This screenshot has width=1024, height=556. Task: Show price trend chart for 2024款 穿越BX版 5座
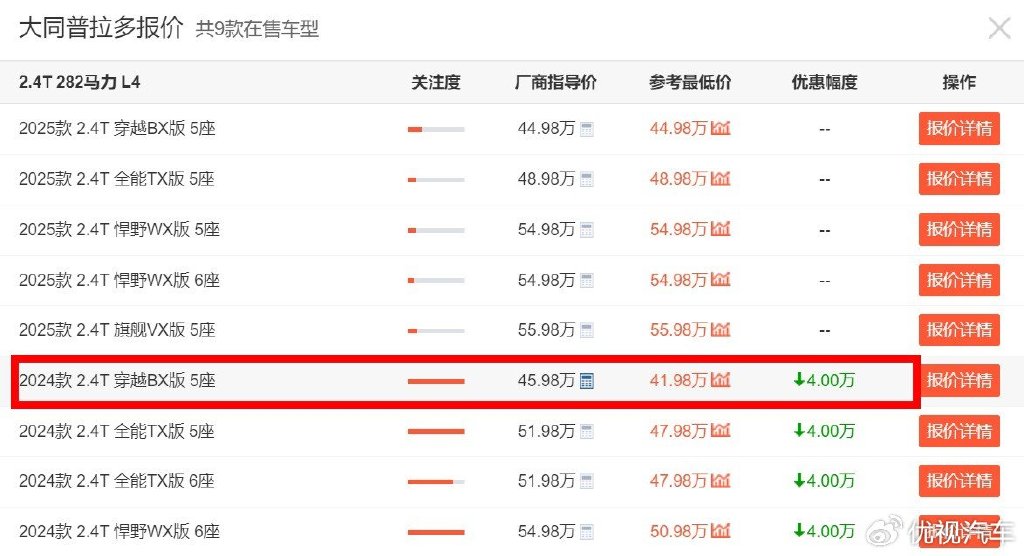click(720, 380)
